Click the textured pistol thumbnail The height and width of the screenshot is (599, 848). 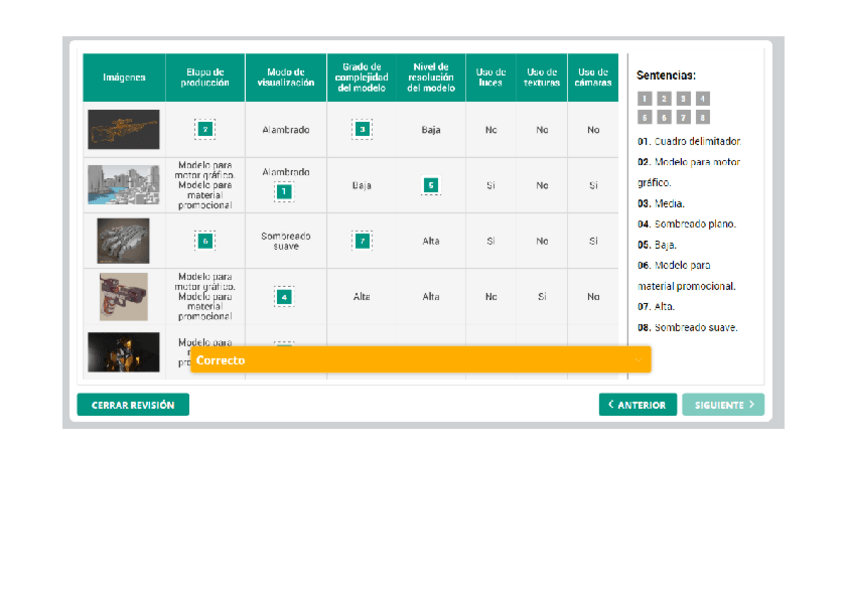(x=123, y=297)
